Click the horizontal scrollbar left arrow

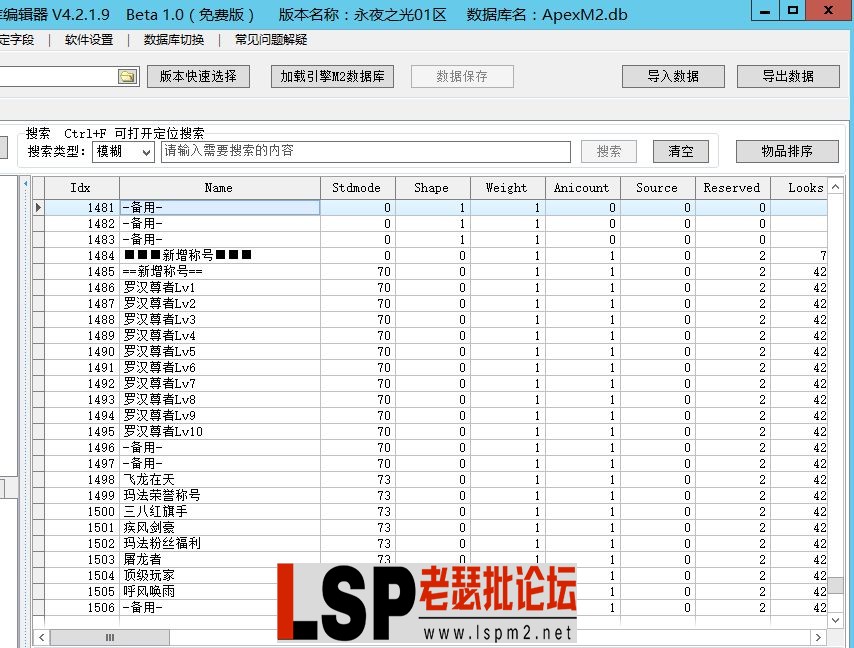41,637
